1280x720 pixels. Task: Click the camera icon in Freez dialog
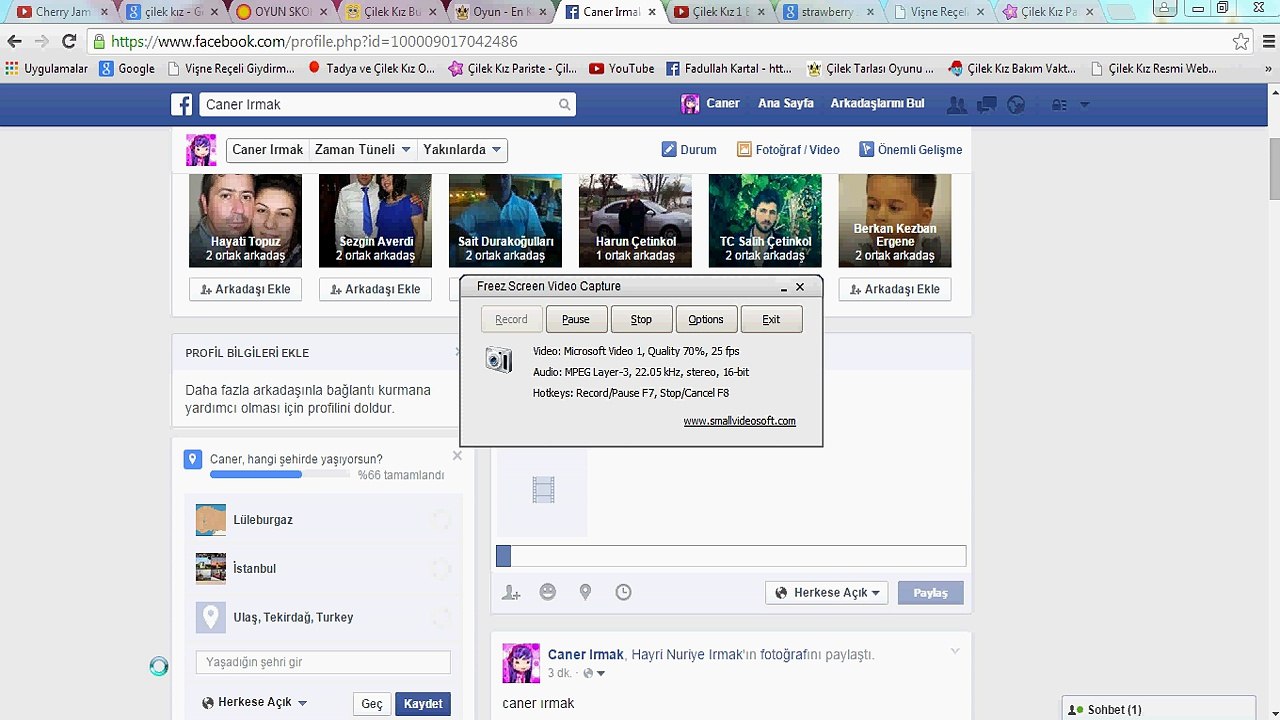click(x=498, y=359)
